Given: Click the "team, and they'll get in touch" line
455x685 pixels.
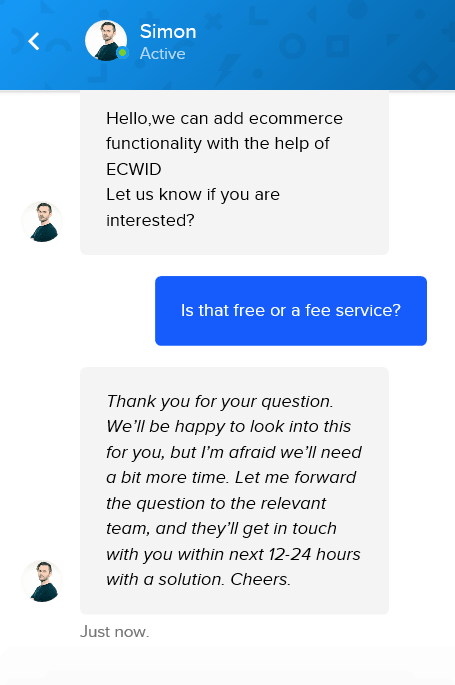Looking at the screenshot, I should click(221, 529).
